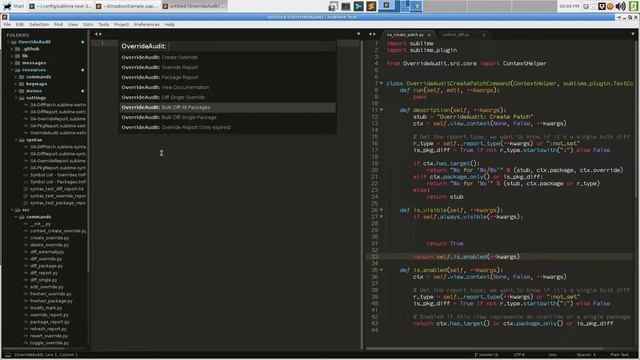Select OverrideAudit: Package Report command
The height and width of the screenshot is (360, 640).
228,77
